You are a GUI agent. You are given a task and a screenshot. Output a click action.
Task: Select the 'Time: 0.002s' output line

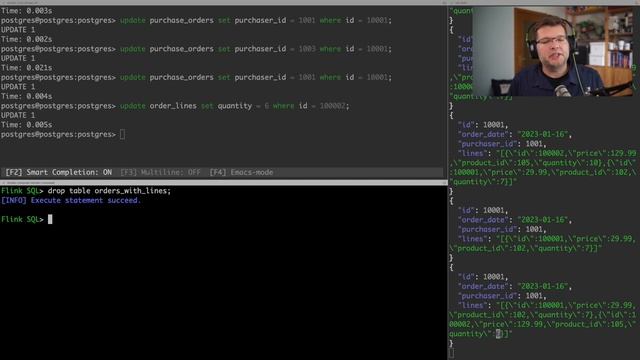(27, 39)
